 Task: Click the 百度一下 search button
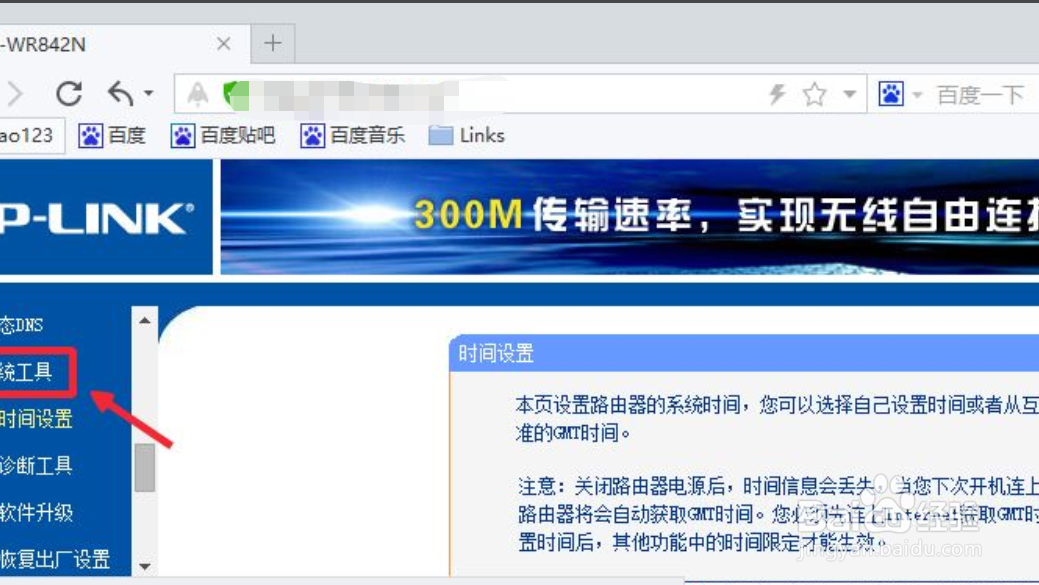point(978,93)
